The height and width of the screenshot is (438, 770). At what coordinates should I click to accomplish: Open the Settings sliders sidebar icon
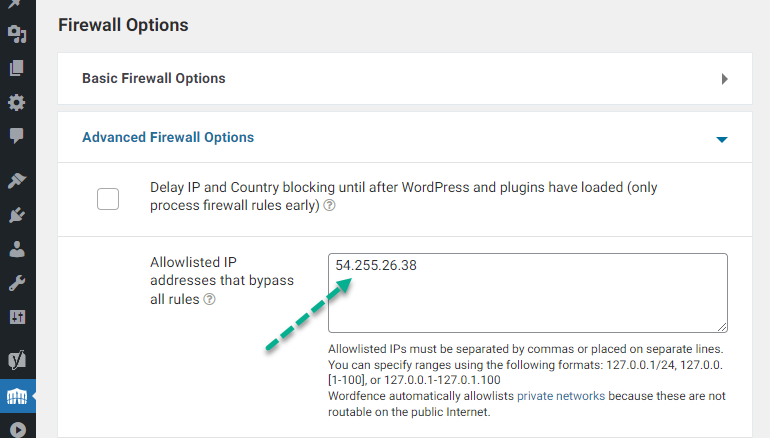click(x=17, y=317)
